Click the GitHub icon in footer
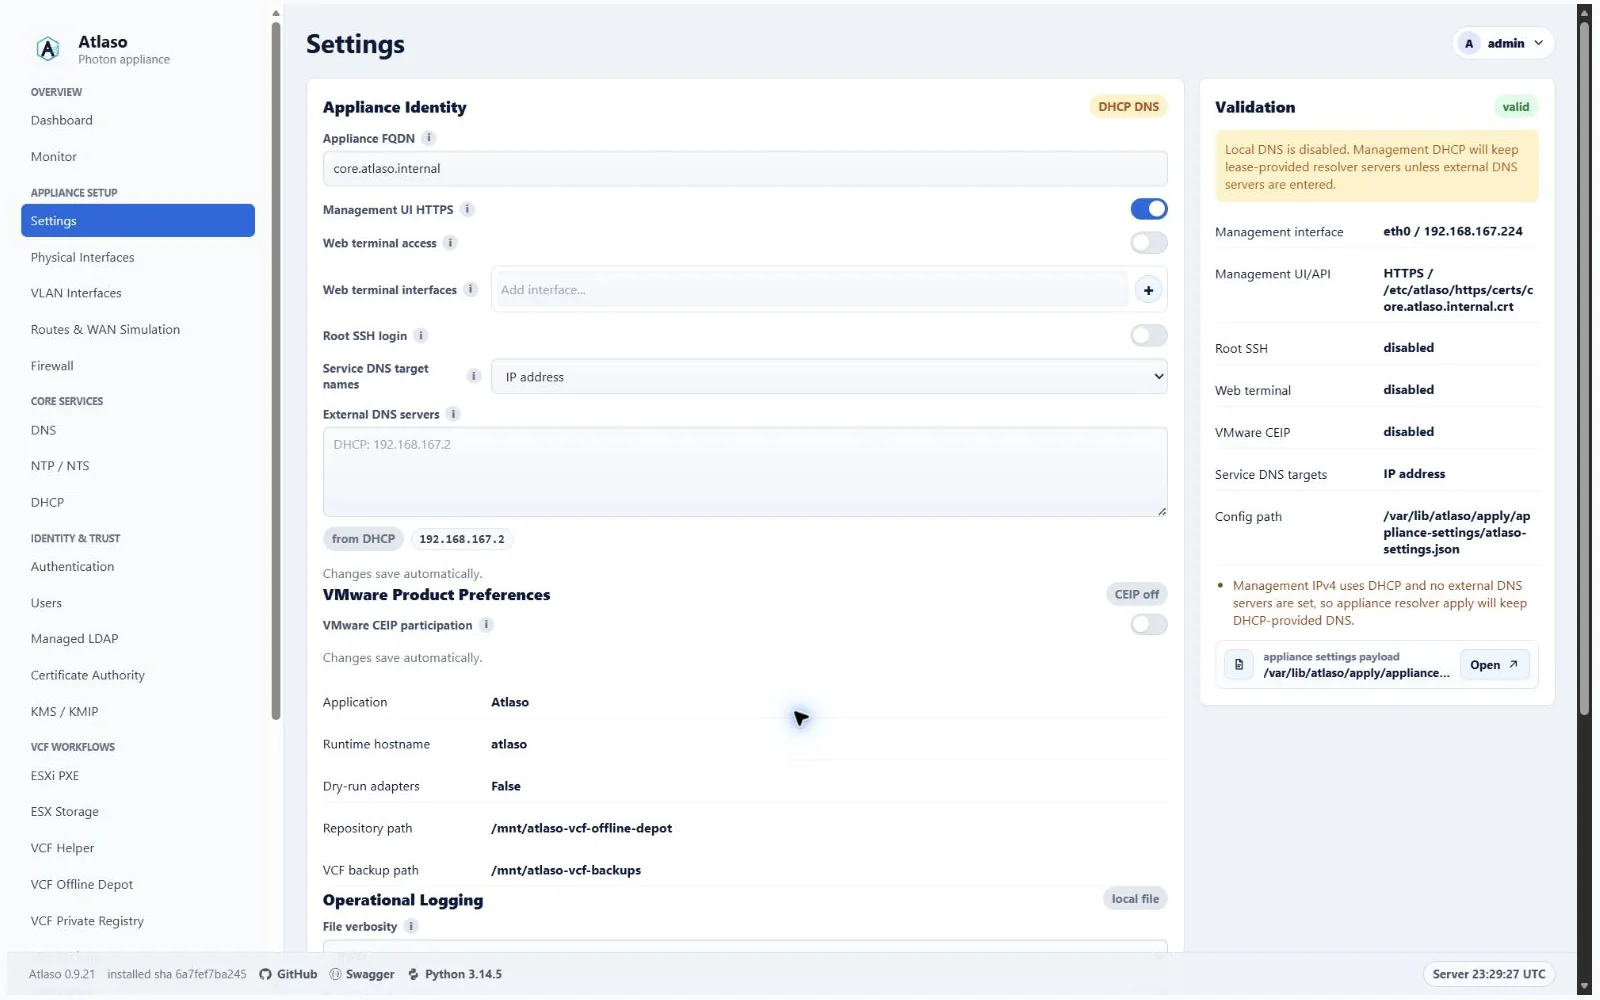1600x1000 pixels. pyautogui.click(x=265, y=974)
